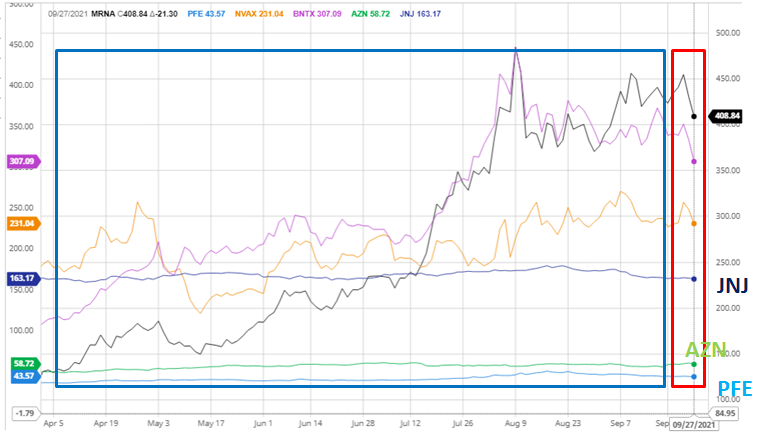Select the PFE 43.57 legend entry
The width and height of the screenshot is (769, 436).
[x=206, y=14]
